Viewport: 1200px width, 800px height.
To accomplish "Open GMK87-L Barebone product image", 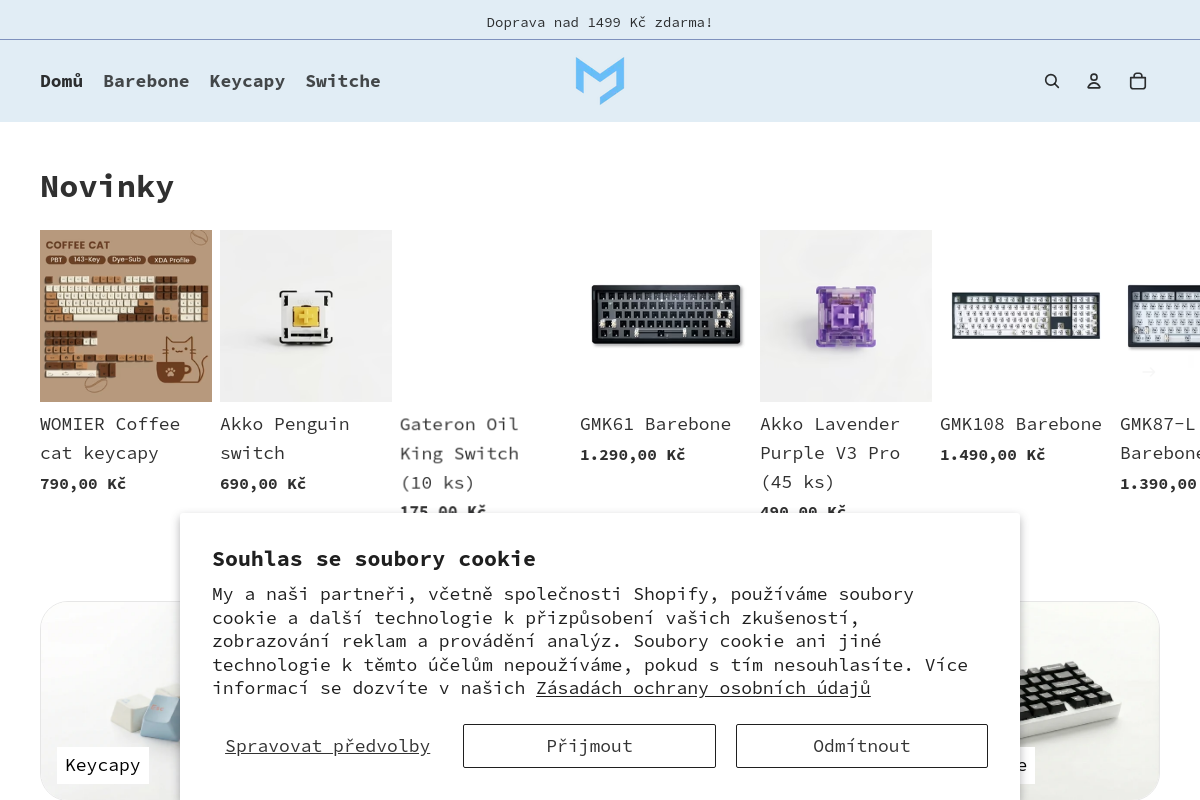I will (1160, 316).
